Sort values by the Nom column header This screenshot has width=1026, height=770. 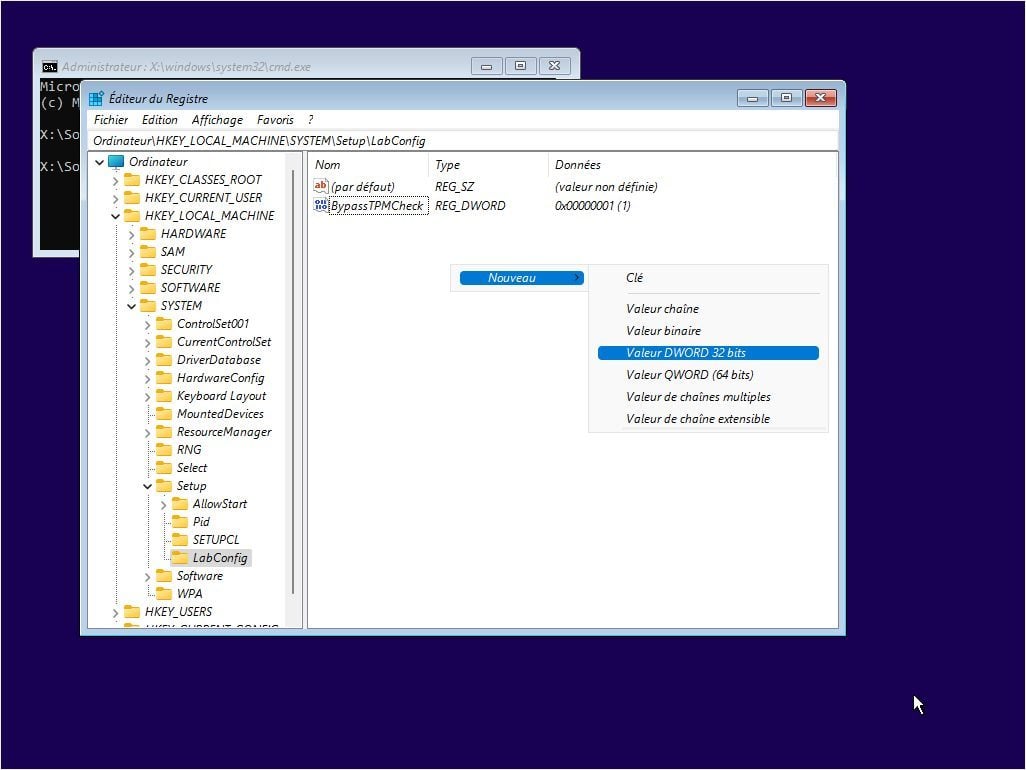[368, 165]
